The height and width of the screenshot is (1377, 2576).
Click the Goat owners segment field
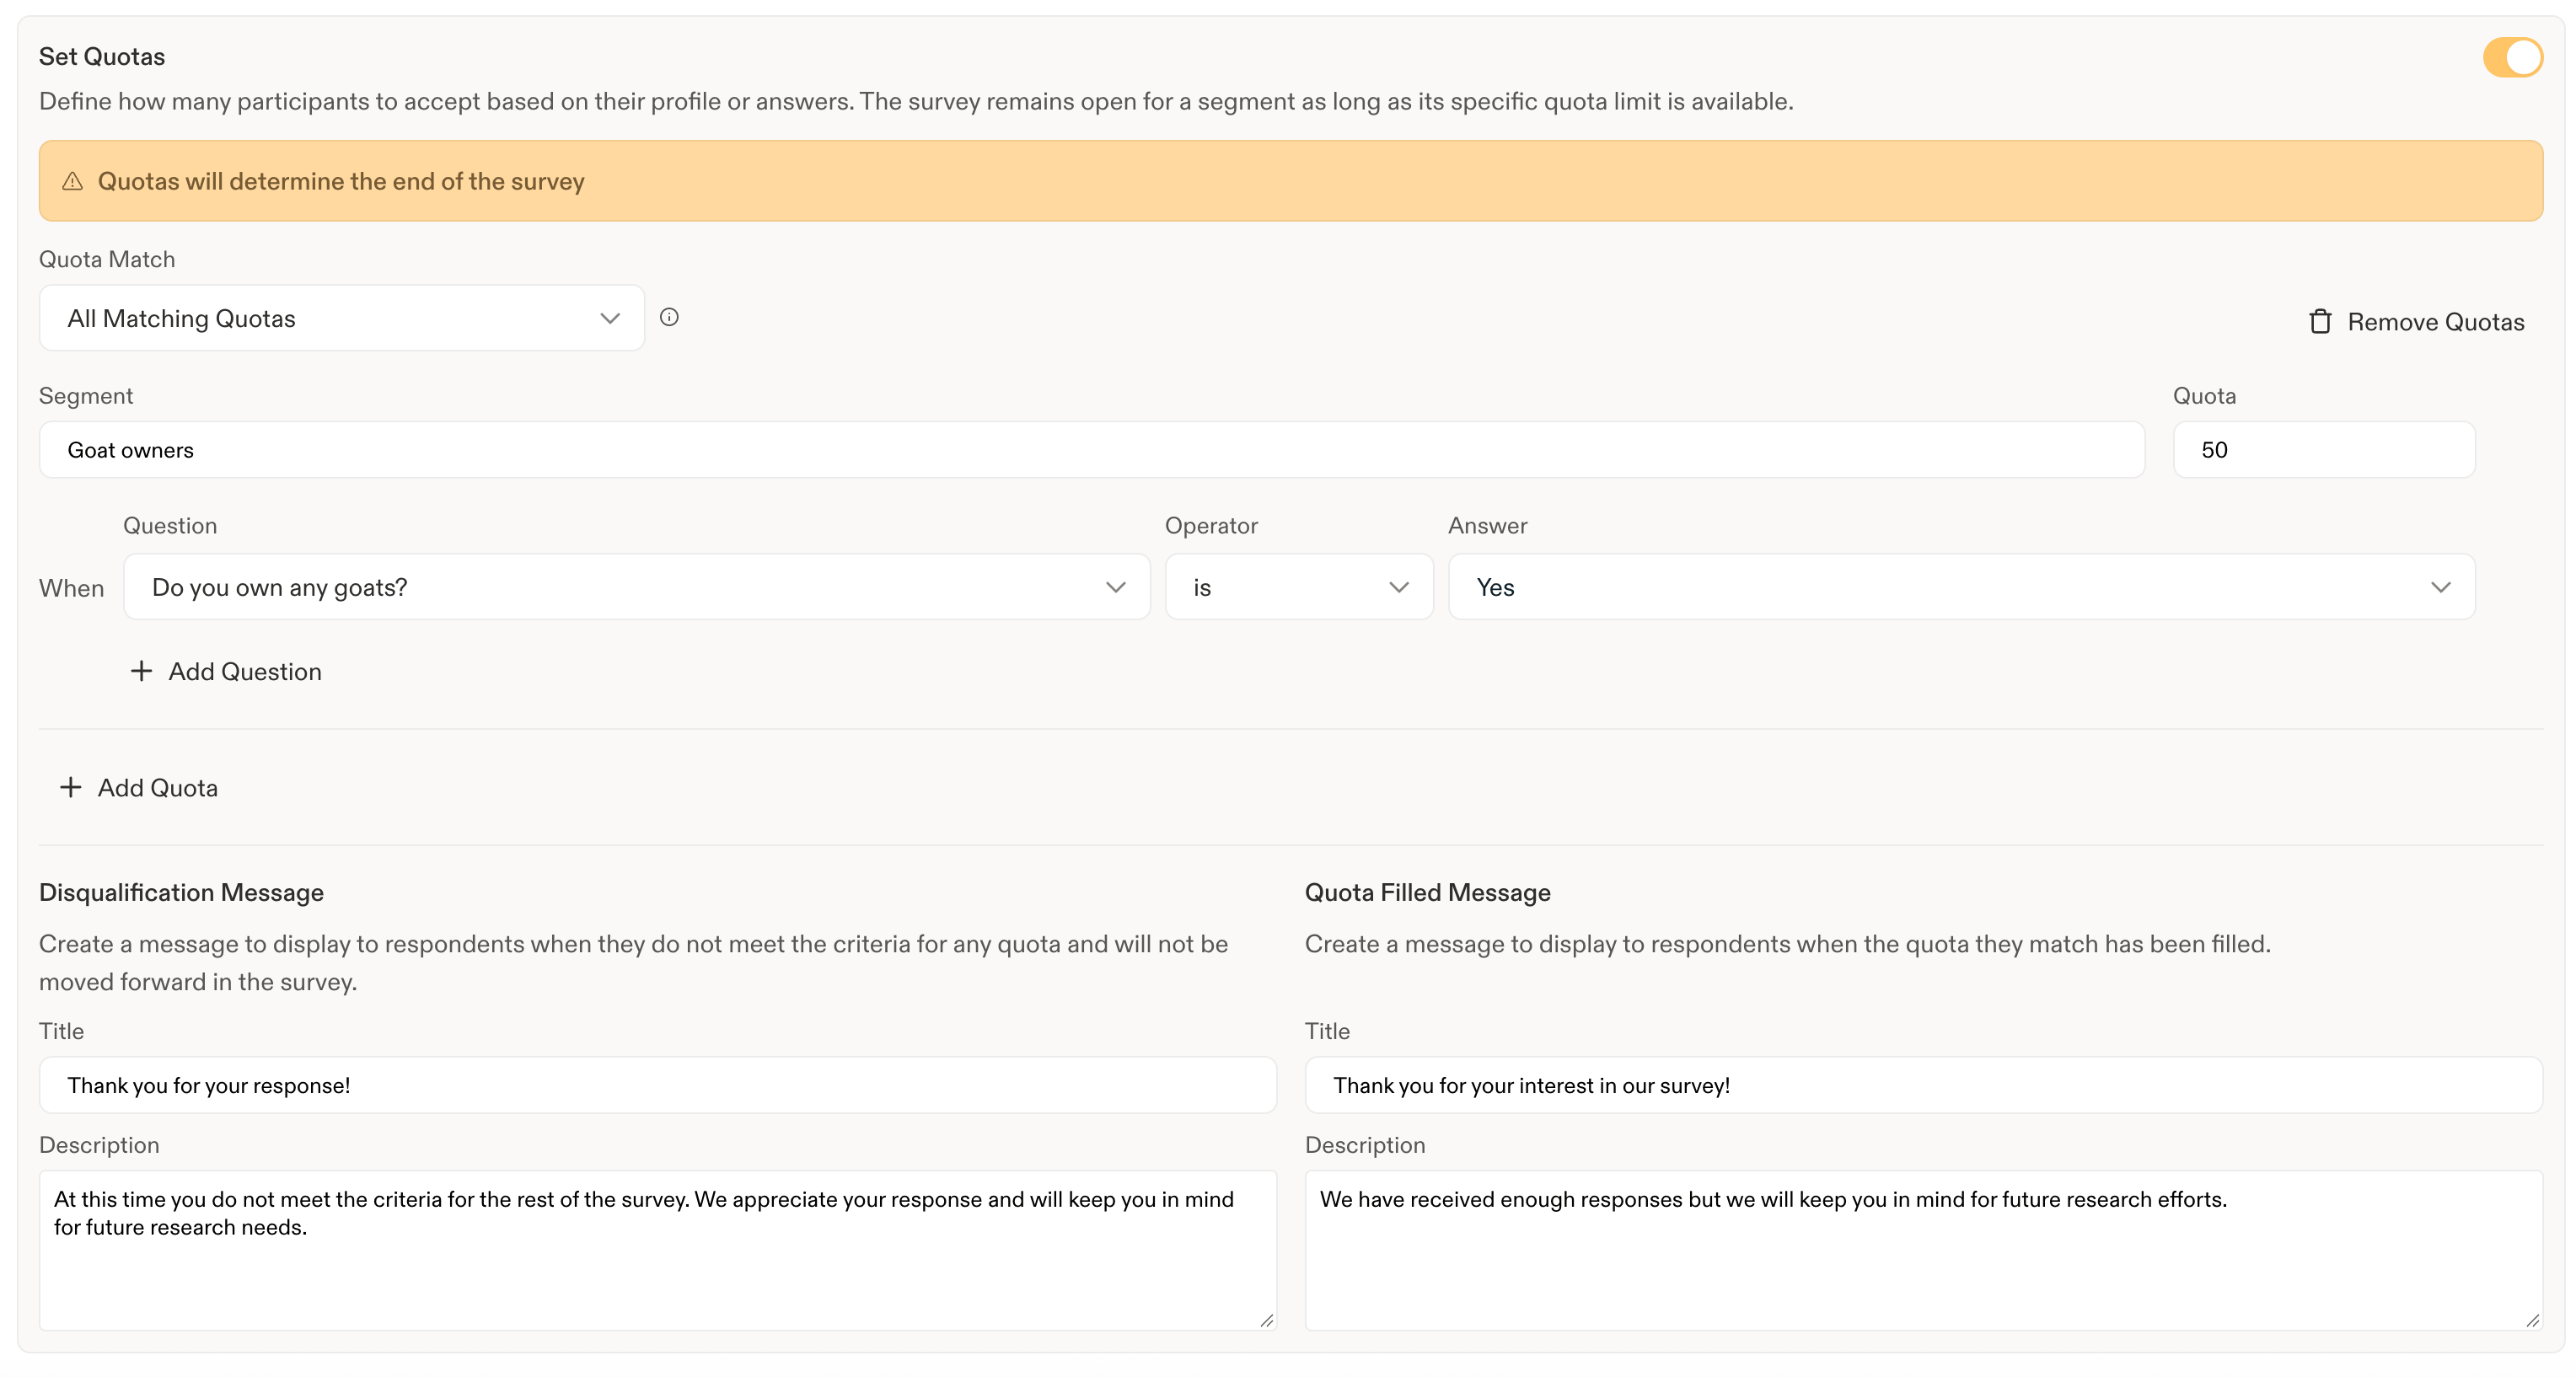pyautogui.click(x=1092, y=450)
